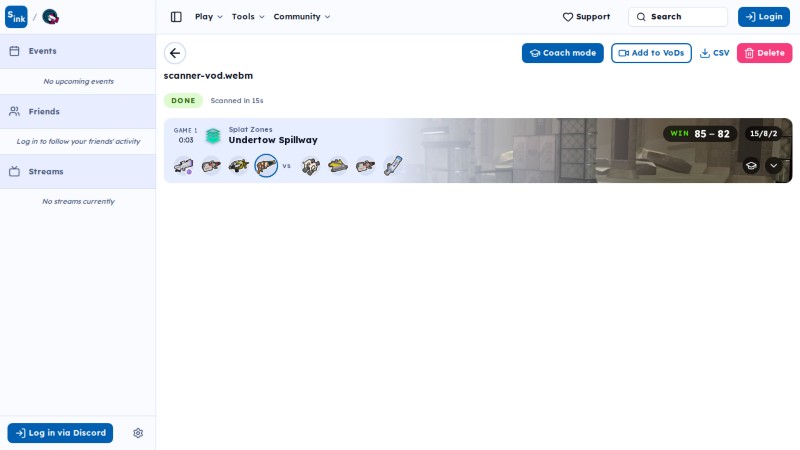Open the Friends section in sidebar
800x450 pixels.
78,111
